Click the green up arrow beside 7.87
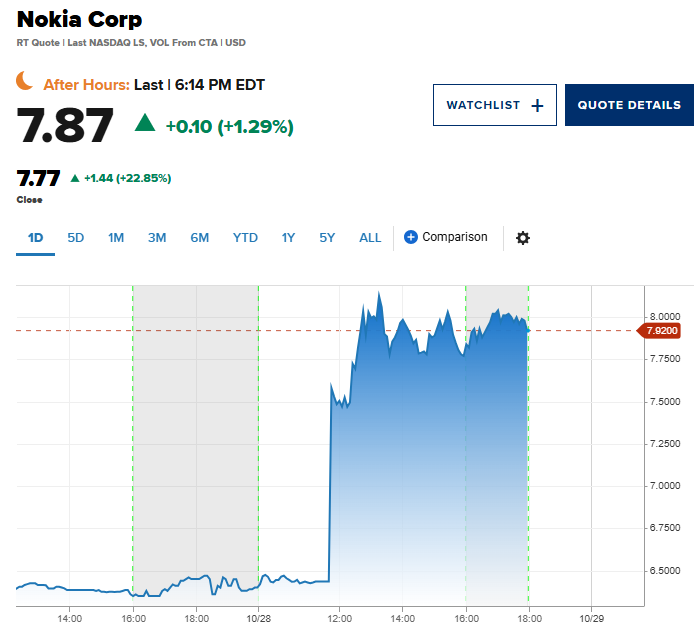 pyautogui.click(x=145, y=123)
